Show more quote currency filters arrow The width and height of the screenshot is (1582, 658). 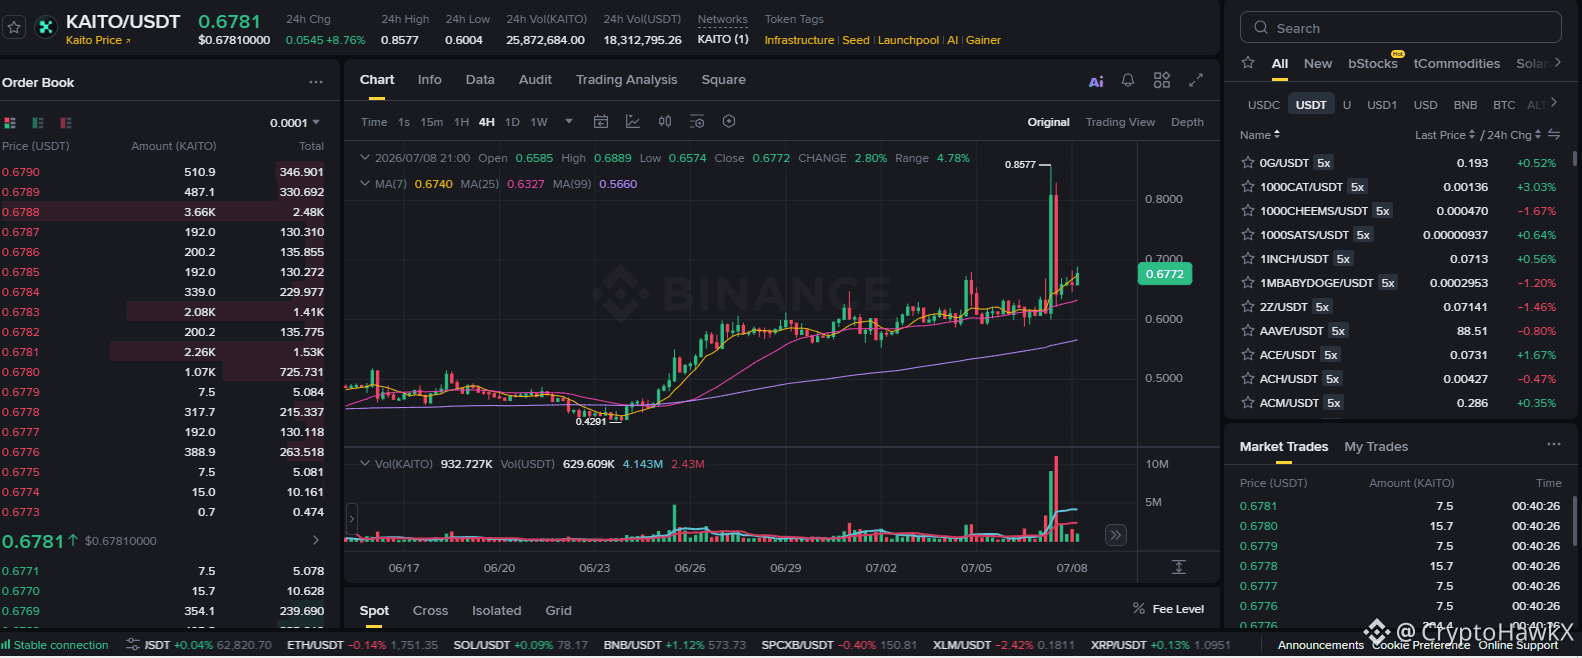[x=1553, y=103]
